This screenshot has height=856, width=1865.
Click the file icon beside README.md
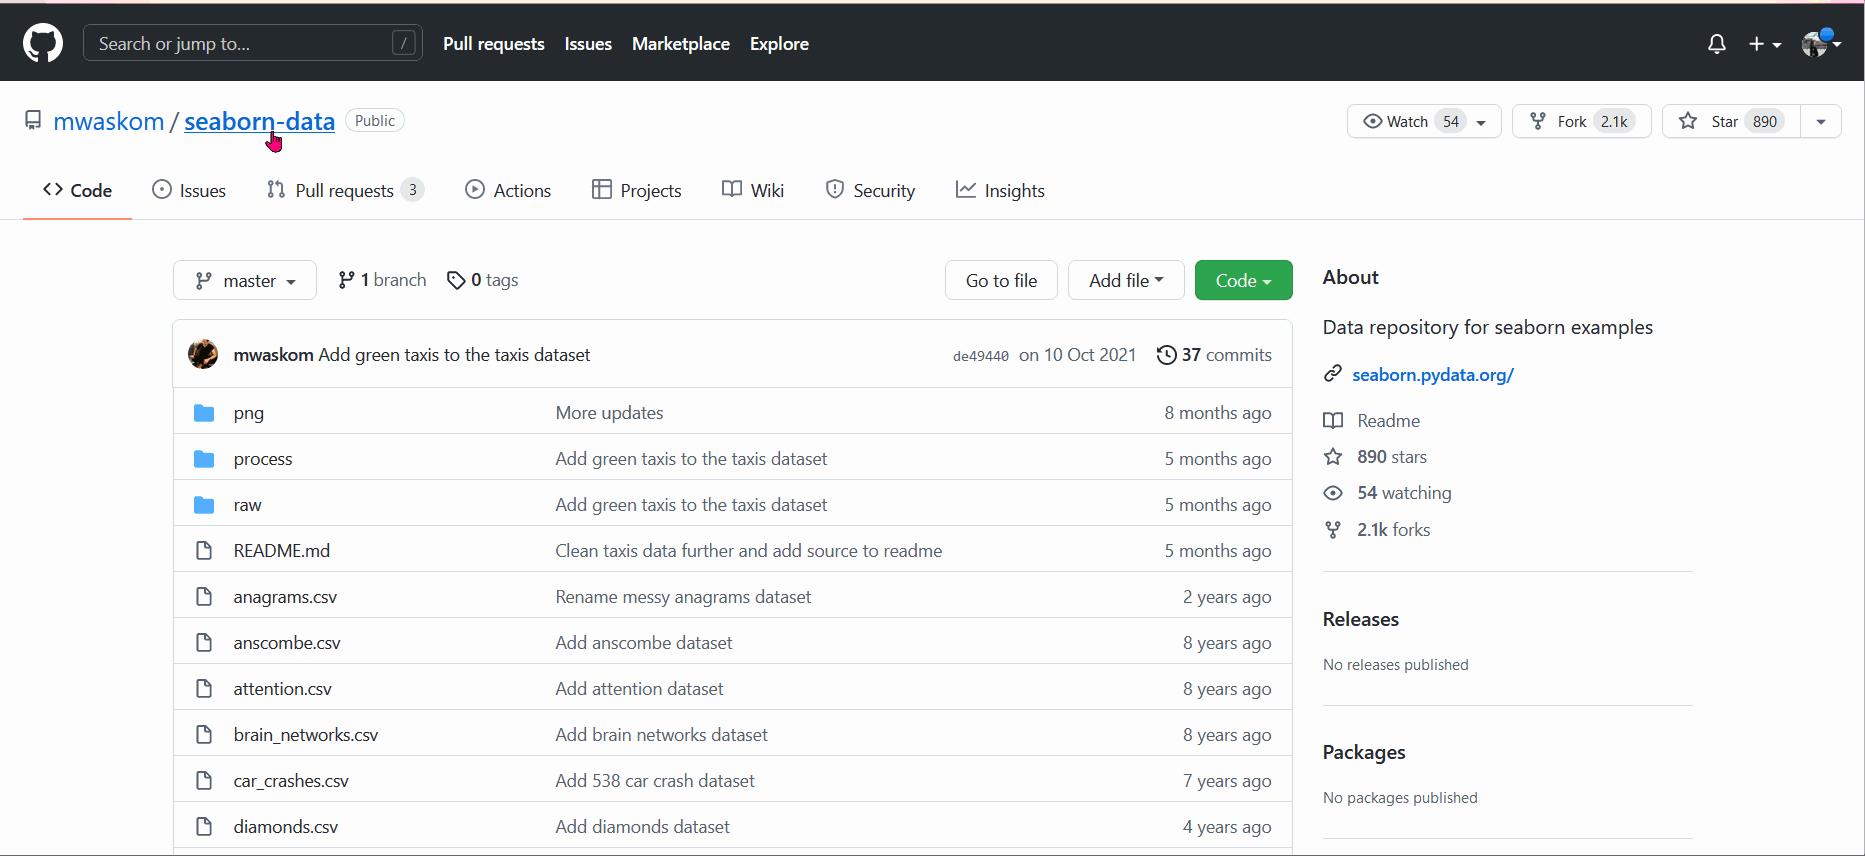click(204, 551)
